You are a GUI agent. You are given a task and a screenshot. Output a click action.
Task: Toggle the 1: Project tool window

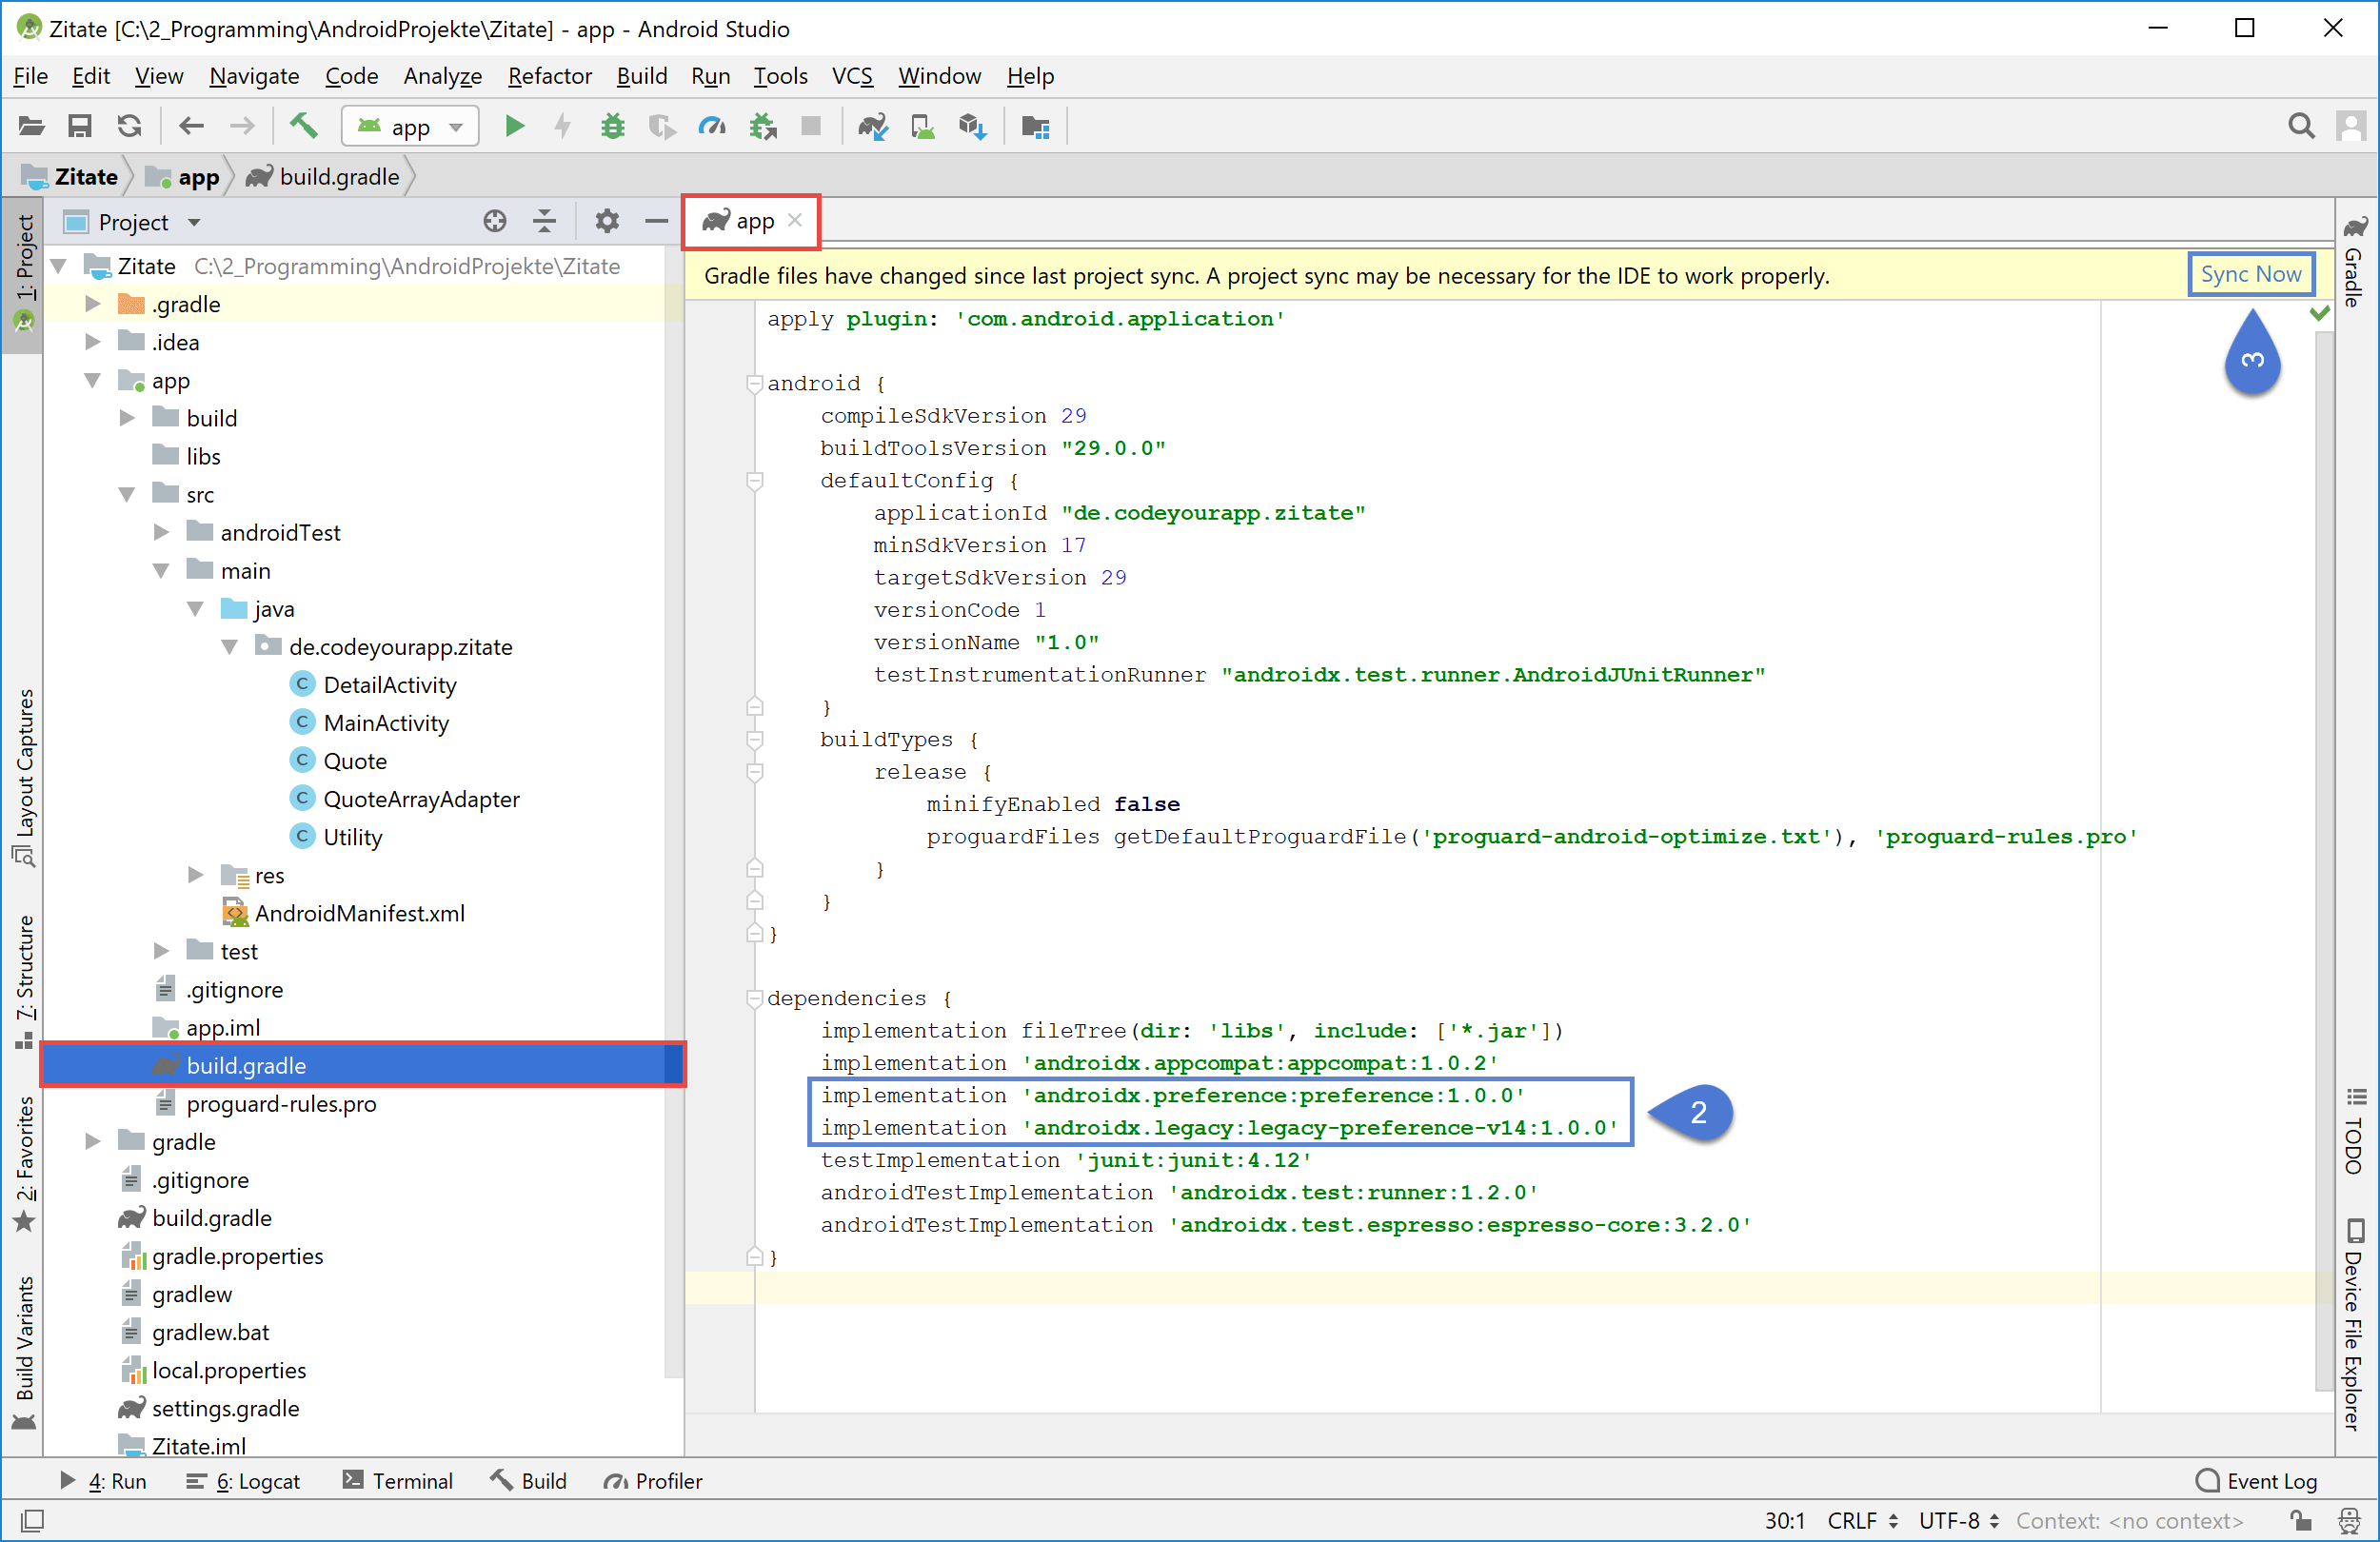coord(24,274)
